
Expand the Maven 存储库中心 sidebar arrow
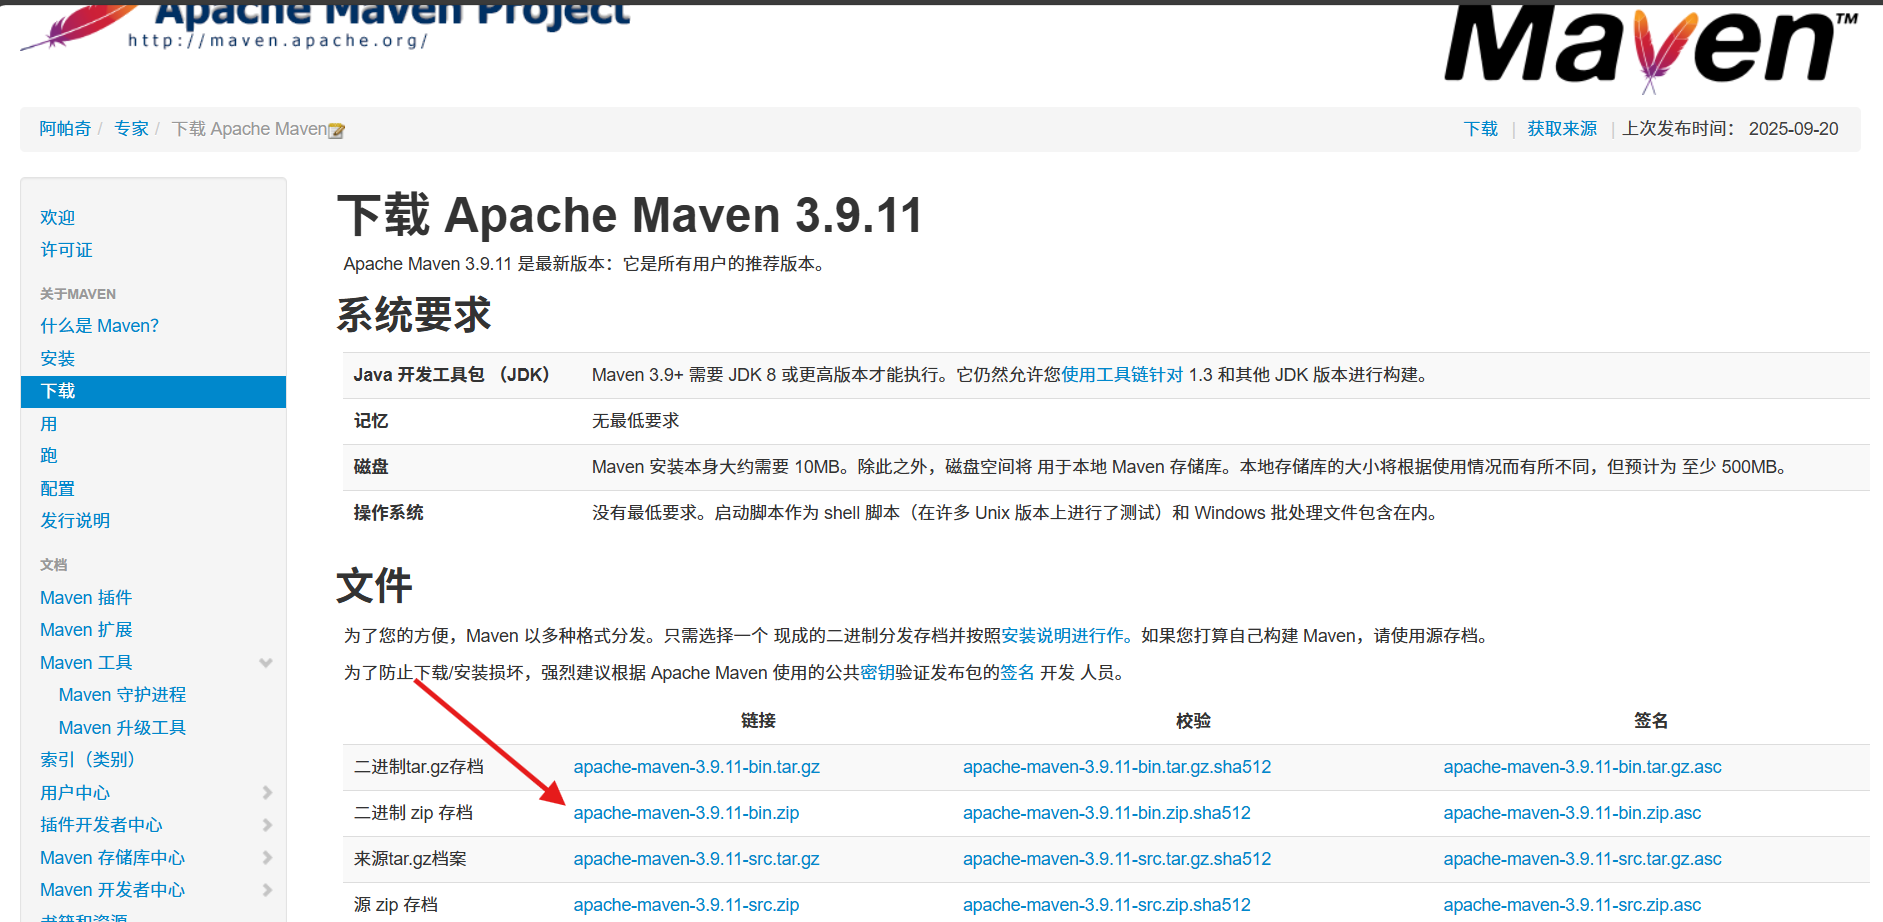click(267, 858)
